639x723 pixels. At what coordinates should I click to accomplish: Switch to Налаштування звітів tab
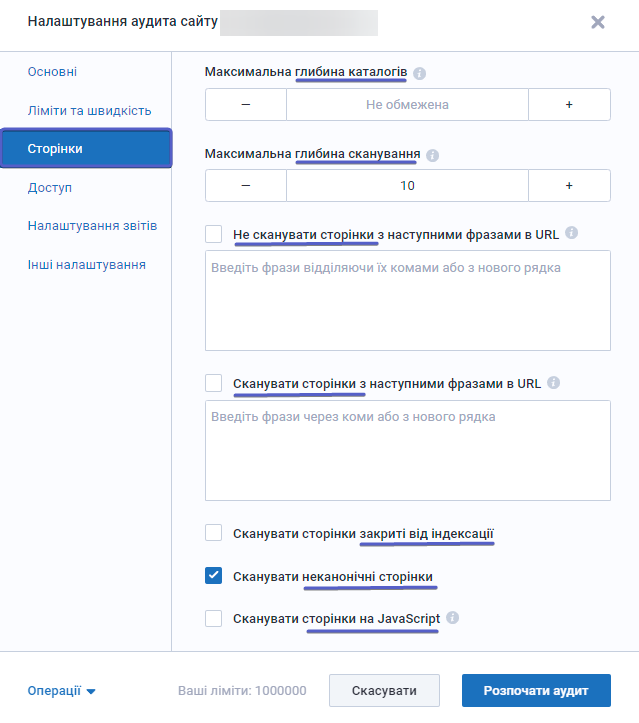coord(92,226)
